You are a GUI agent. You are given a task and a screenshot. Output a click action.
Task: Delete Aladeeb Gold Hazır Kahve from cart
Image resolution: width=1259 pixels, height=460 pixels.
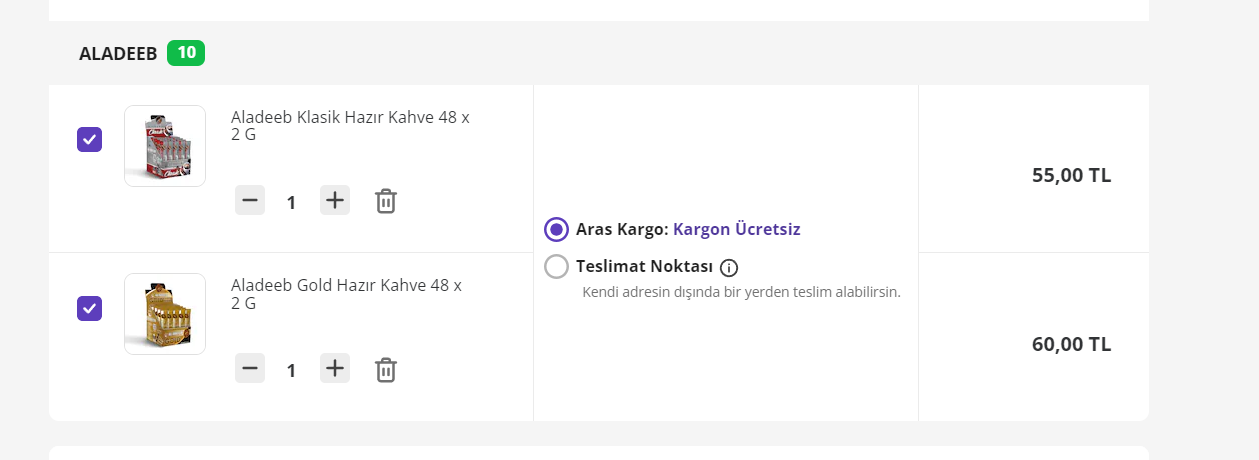[386, 370]
